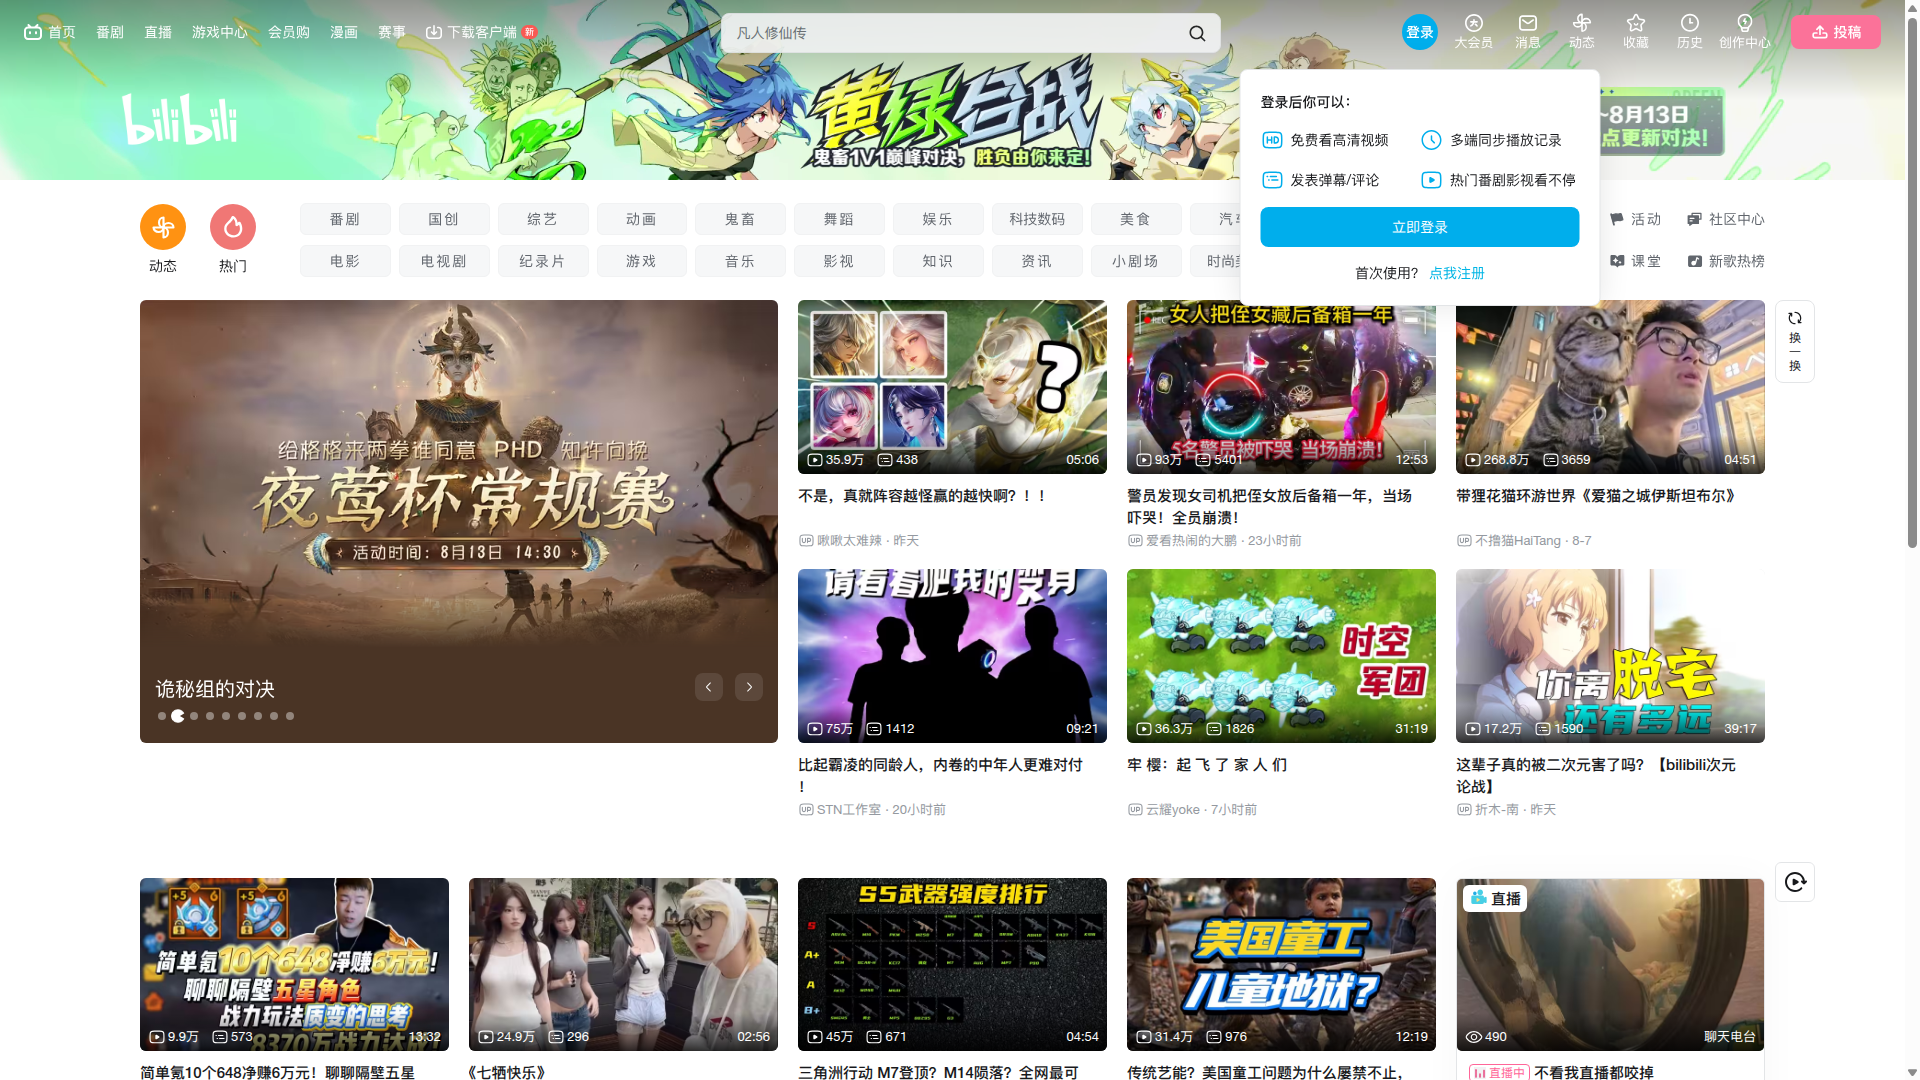Click the 点我注册 link
1920x1080 pixels.
pyautogui.click(x=1456, y=273)
